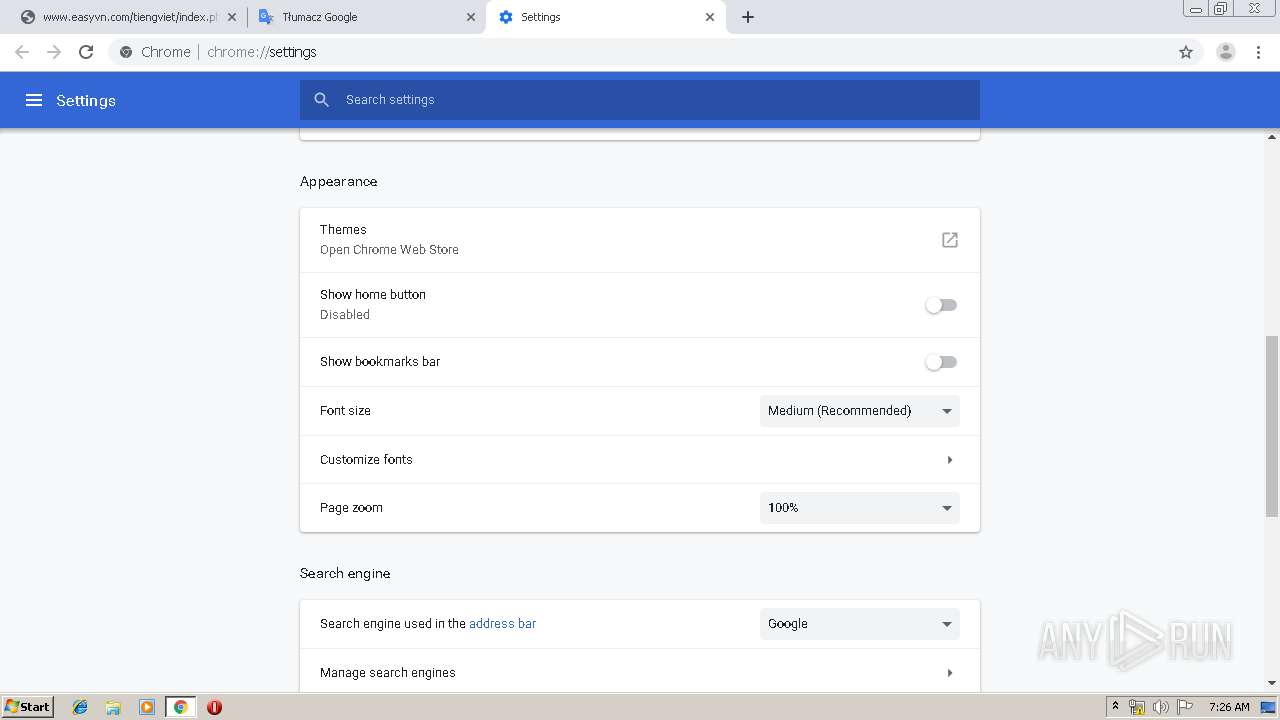Select the Settings tab

(605, 17)
